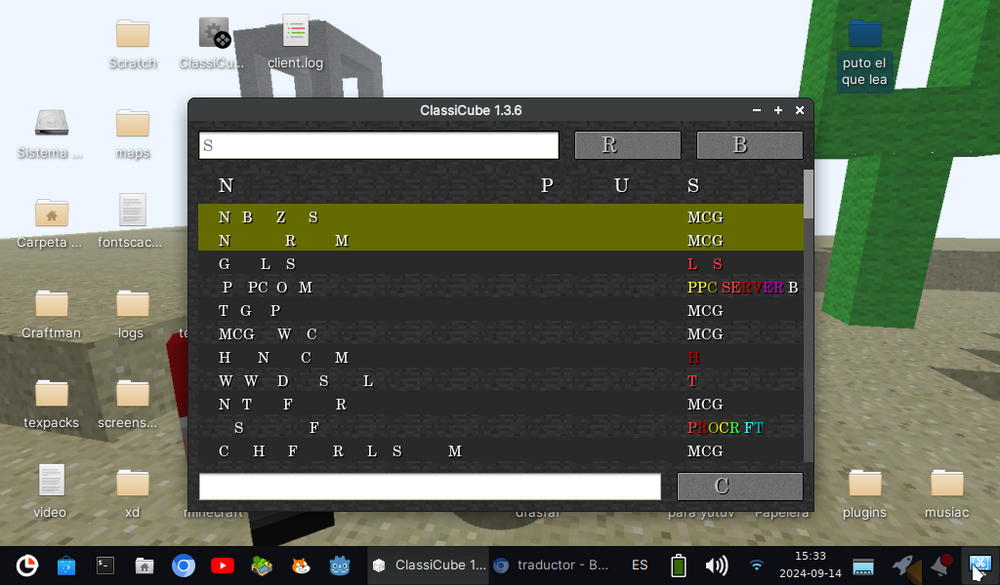
Task: Open the on-screen keyboard tray icon
Action: point(863,566)
